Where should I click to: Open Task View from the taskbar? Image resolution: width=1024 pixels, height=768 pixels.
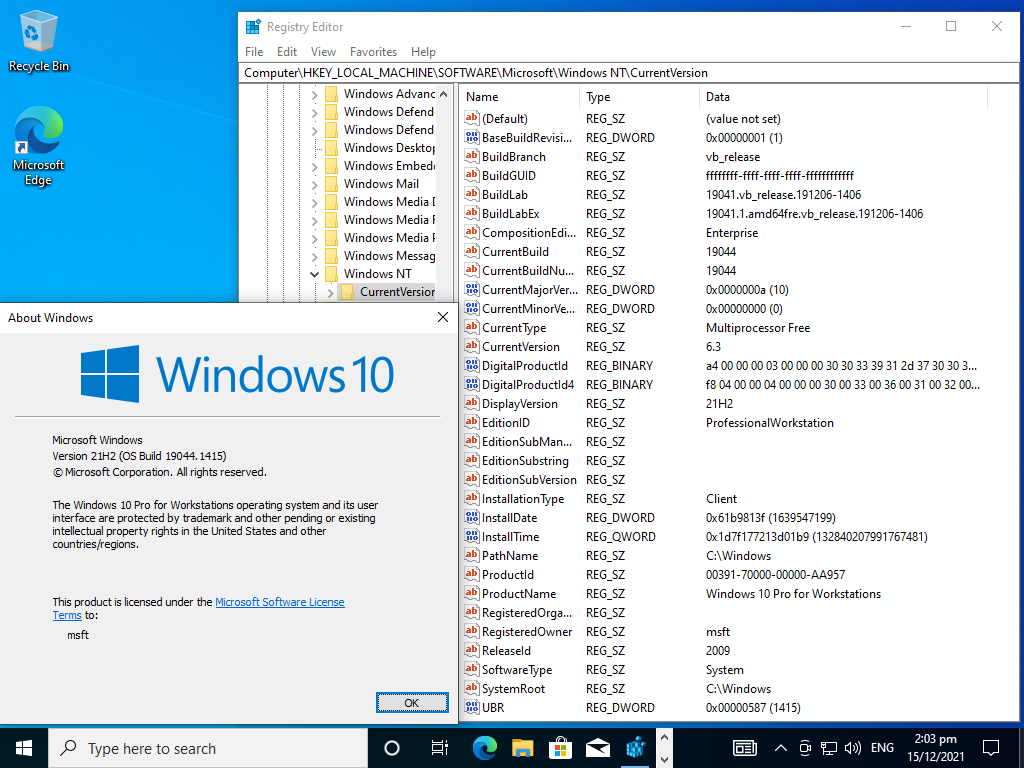click(x=440, y=748)
